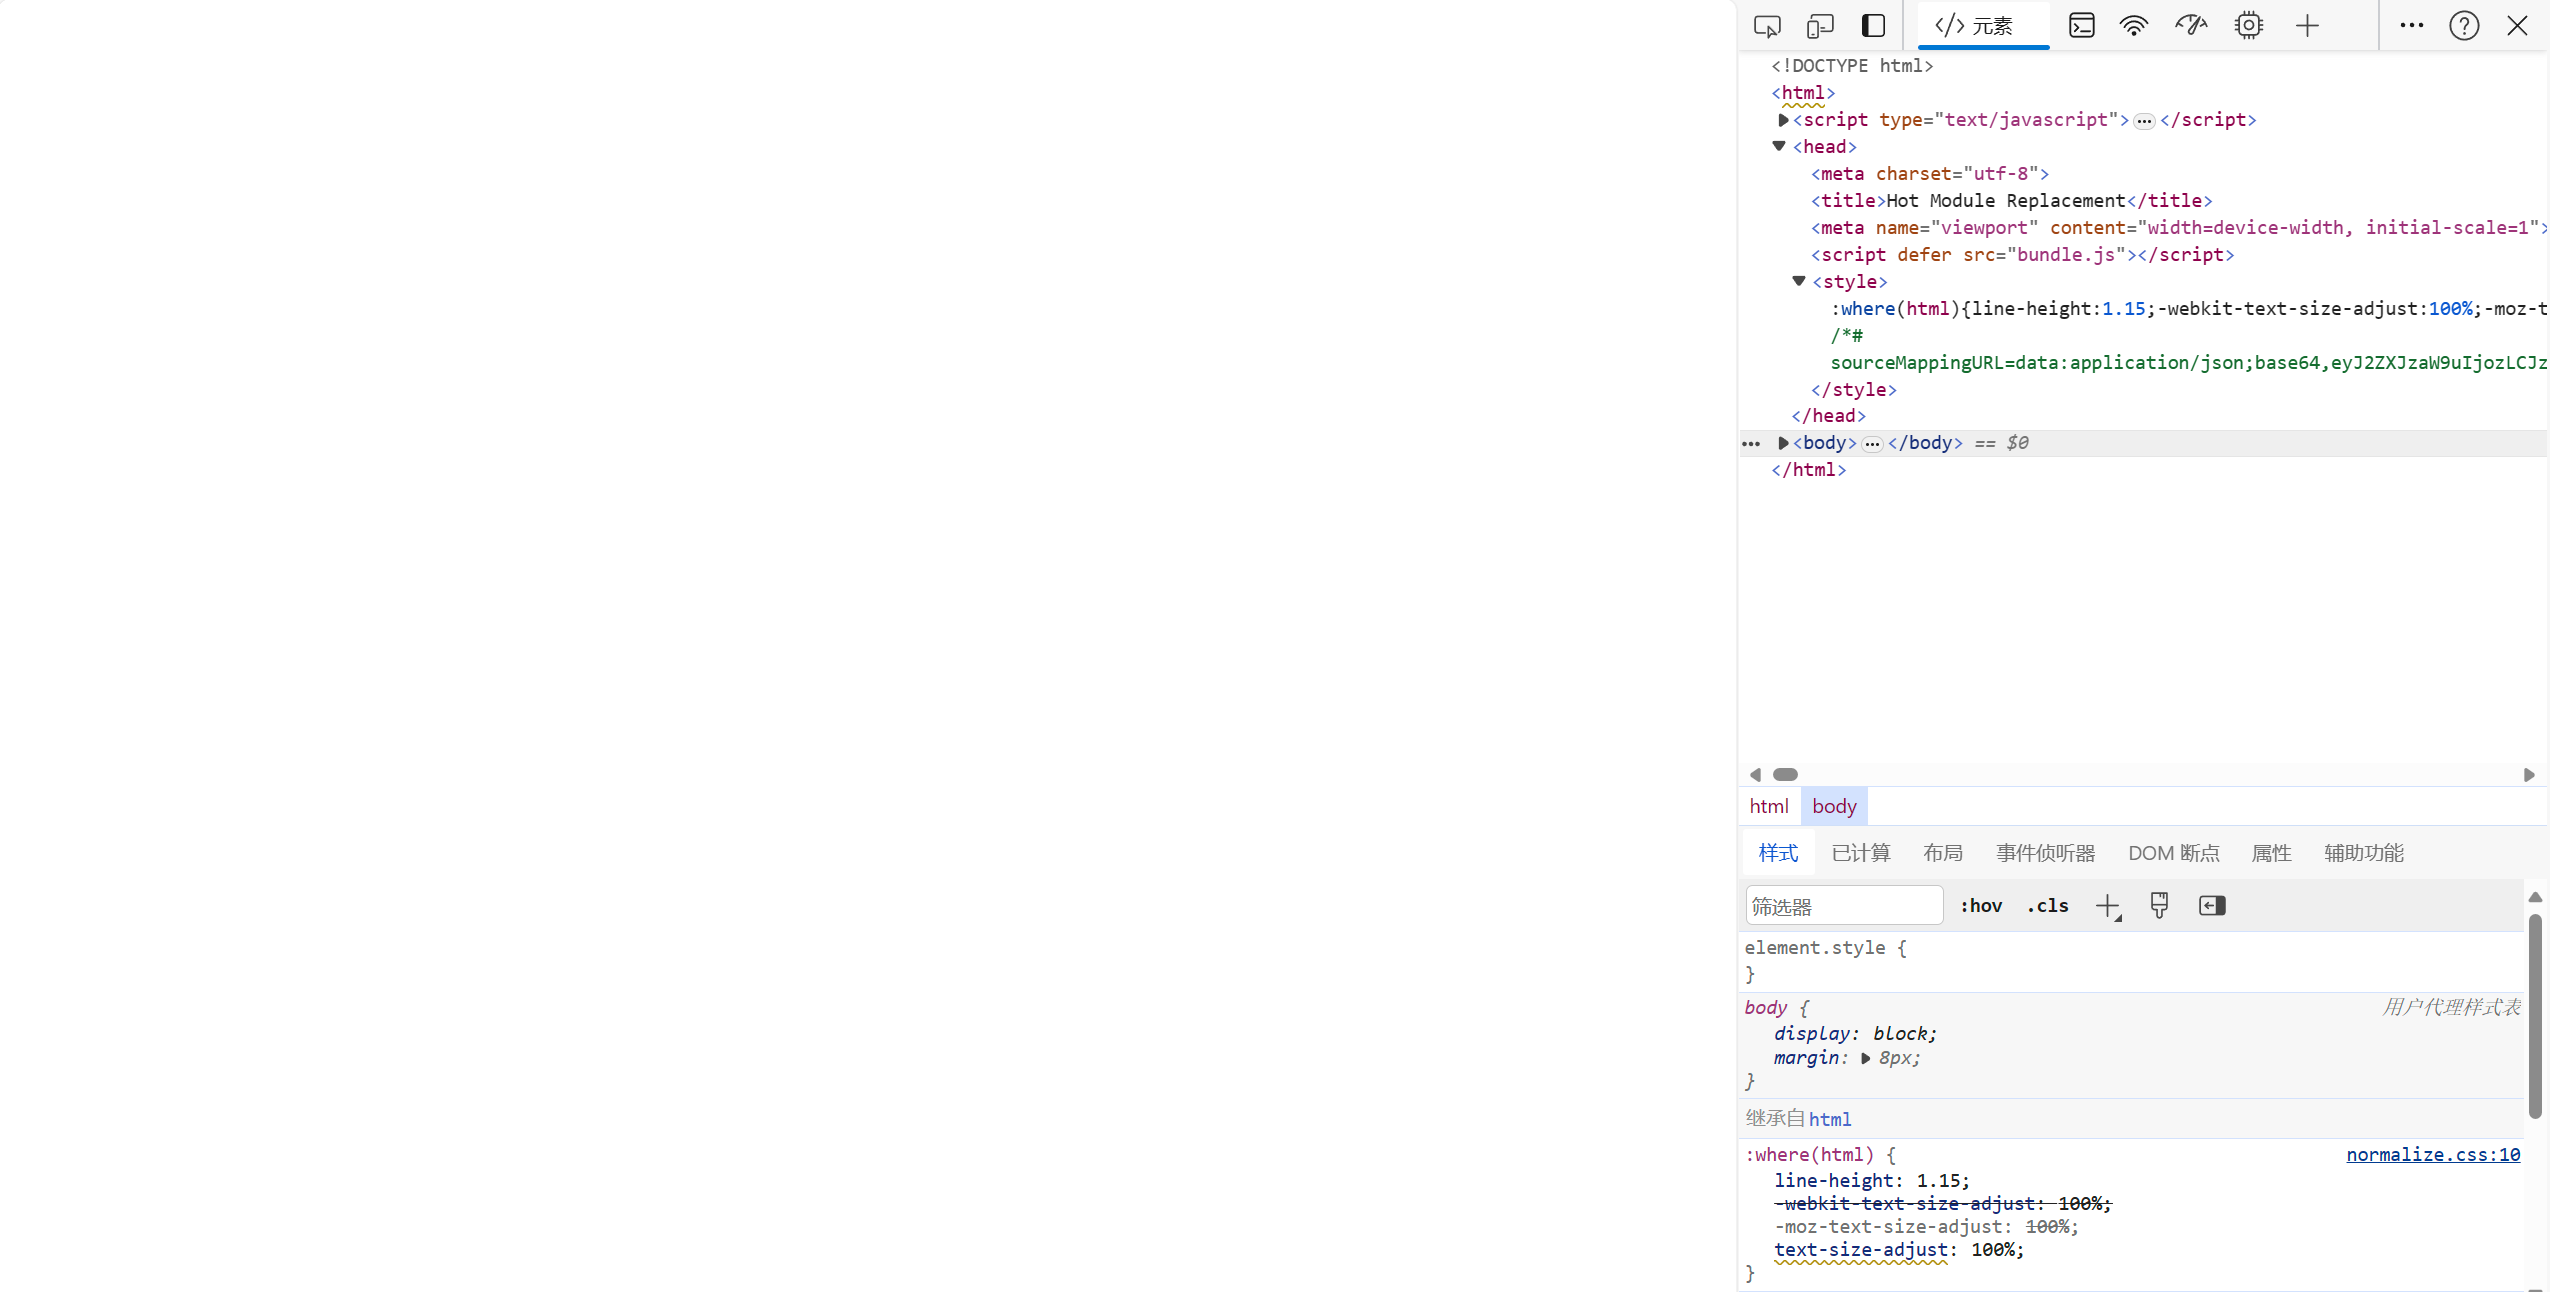Screen dimensions: 2550x1292
Task: Activate the inspect element picker tool
Action: pos(1767,26)
